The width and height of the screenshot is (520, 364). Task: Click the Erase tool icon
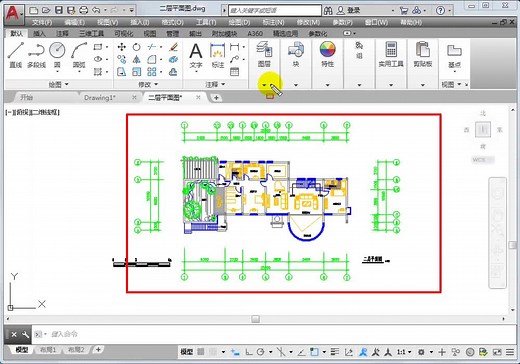[x=173, y=47]
